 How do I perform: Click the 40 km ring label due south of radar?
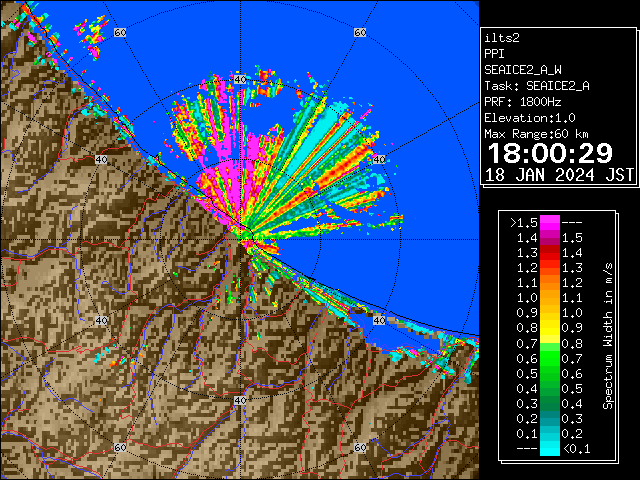240,400
